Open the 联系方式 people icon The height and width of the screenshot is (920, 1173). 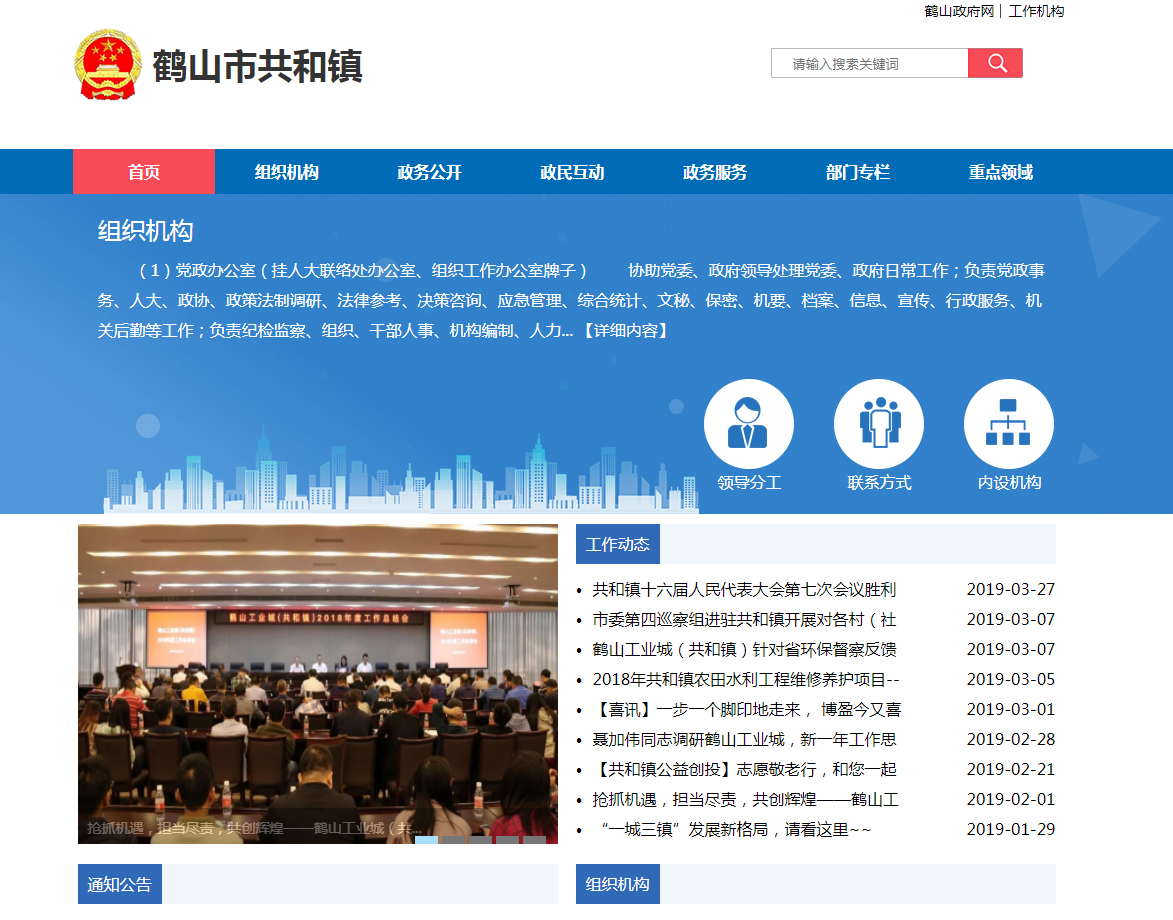(878, 425)
